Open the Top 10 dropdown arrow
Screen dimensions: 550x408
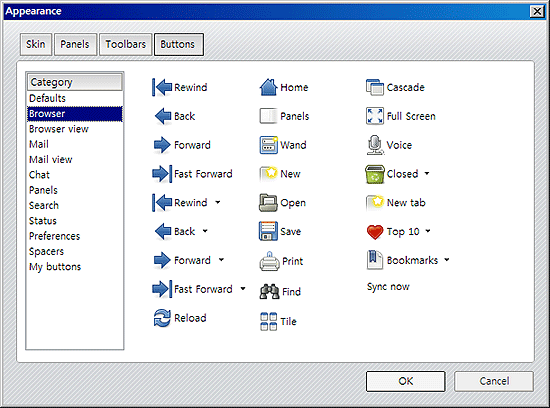[428, 231]
